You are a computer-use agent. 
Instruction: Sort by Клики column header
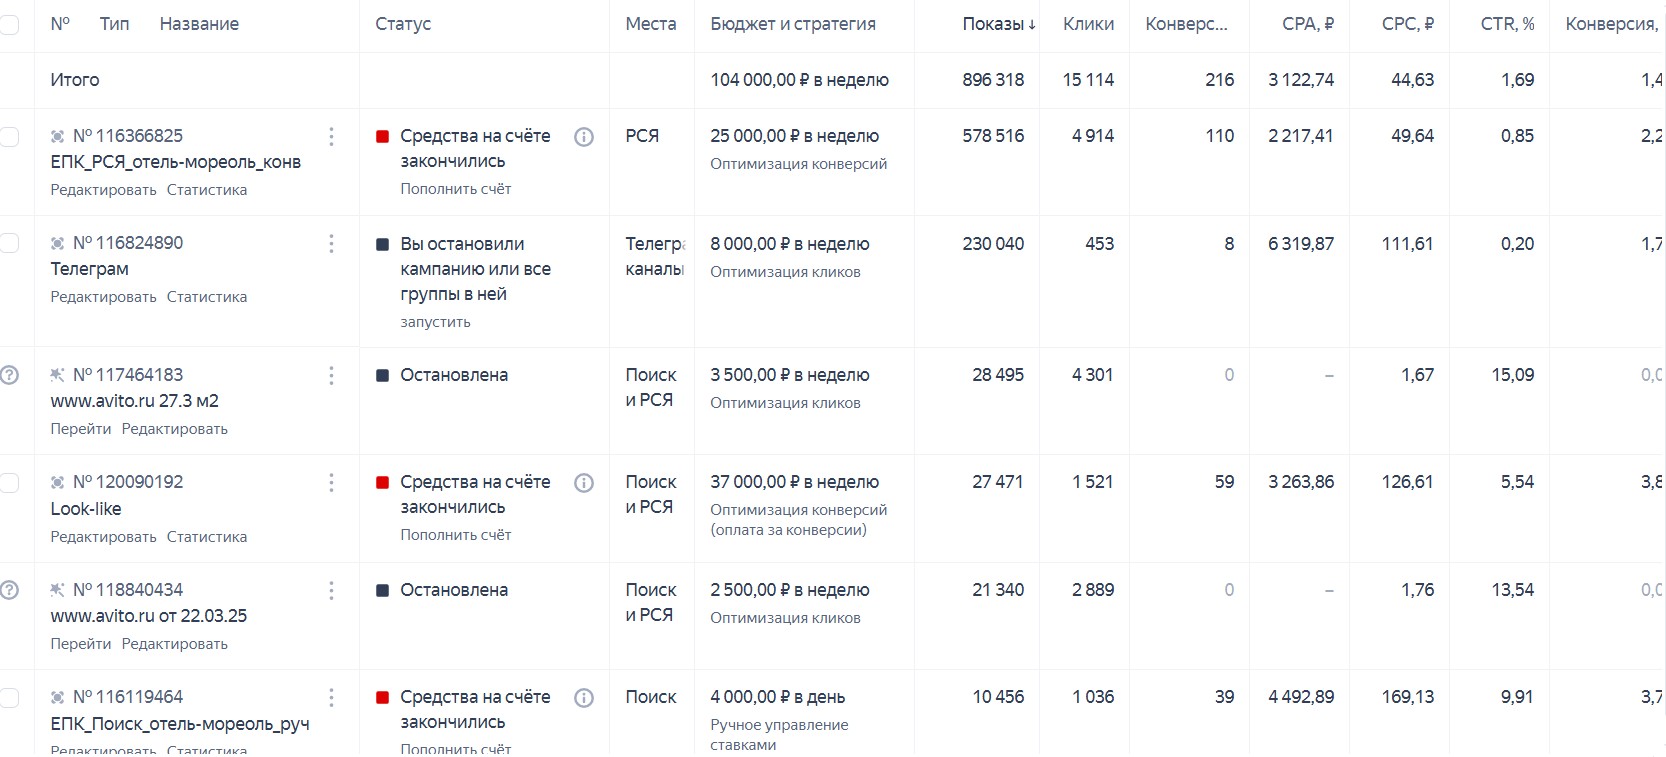(1088, 24)
